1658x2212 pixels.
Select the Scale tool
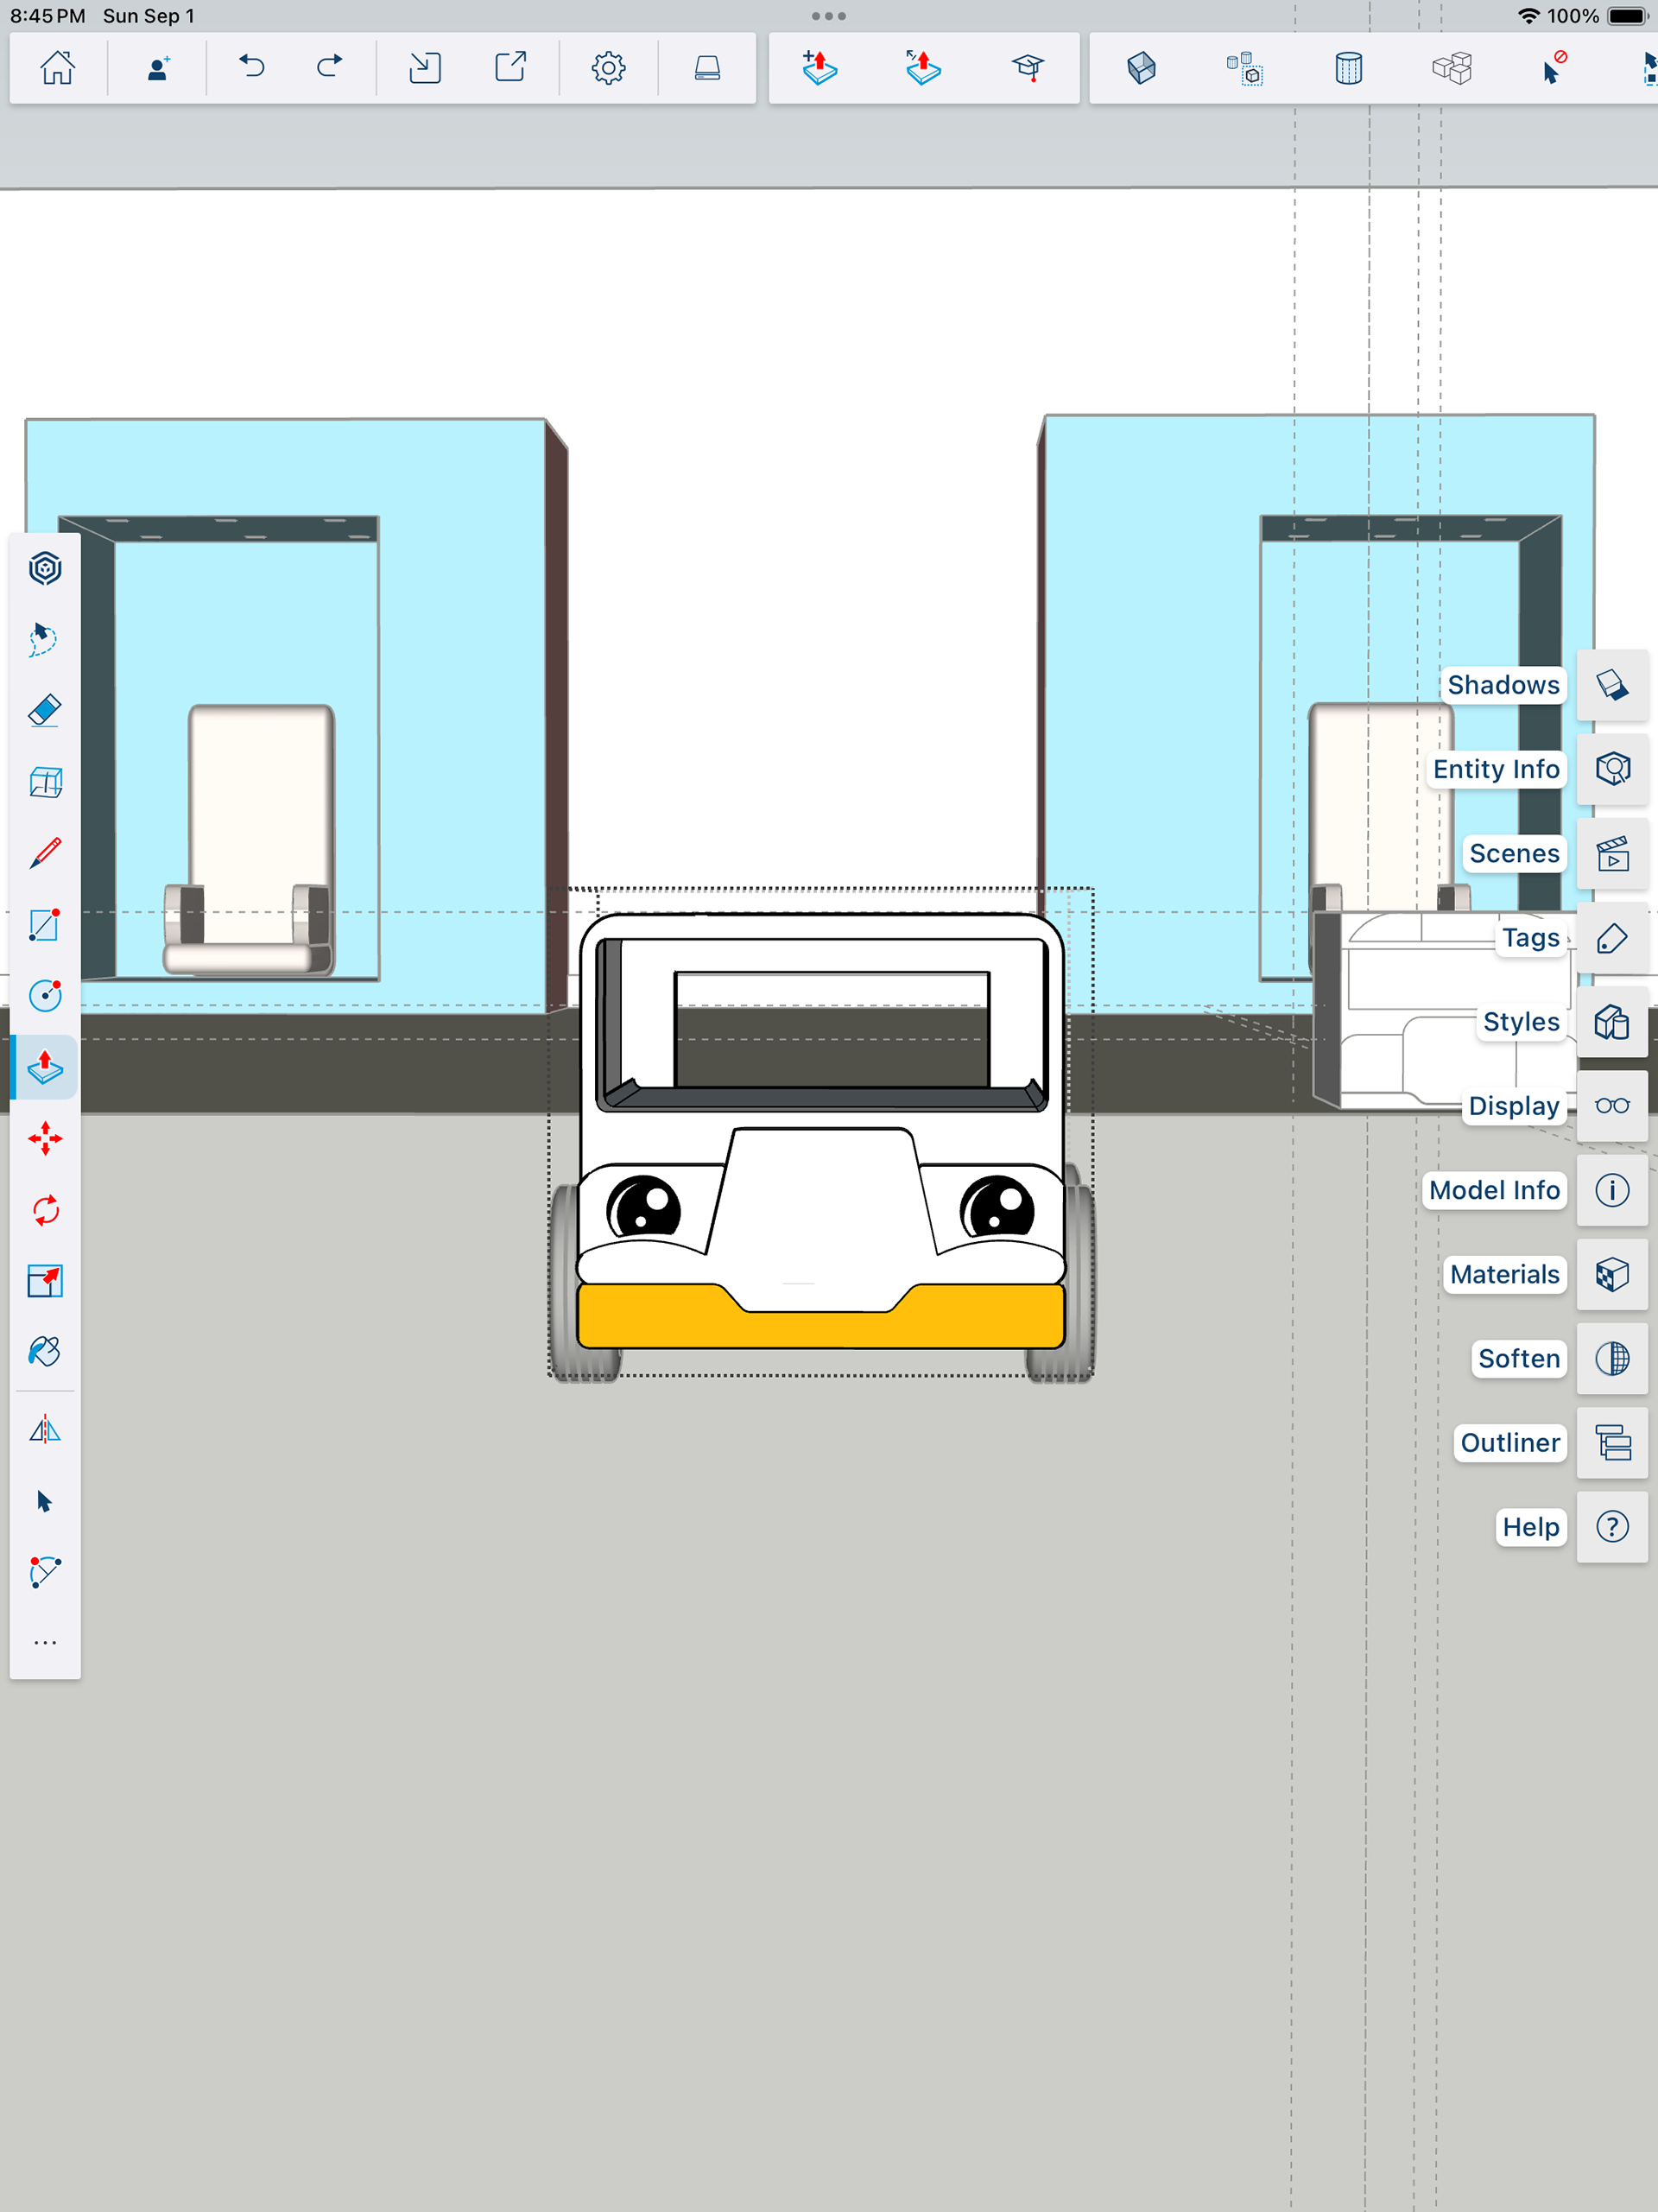[x=45, y=1281]
